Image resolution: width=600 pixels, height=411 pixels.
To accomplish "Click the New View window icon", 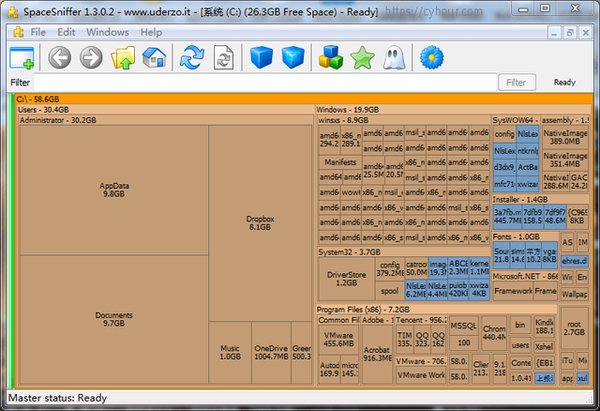I will click(x=22, y=58).
